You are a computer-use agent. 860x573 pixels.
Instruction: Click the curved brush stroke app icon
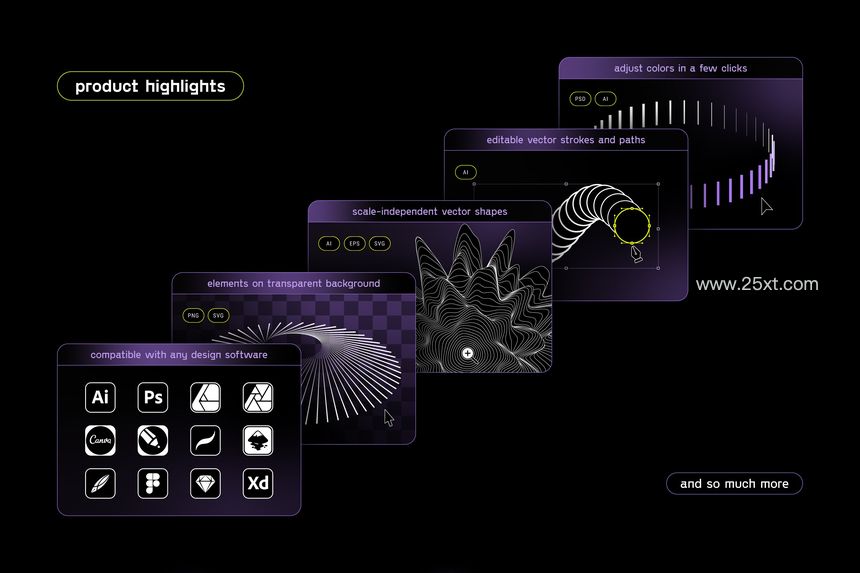pos(205,440)
